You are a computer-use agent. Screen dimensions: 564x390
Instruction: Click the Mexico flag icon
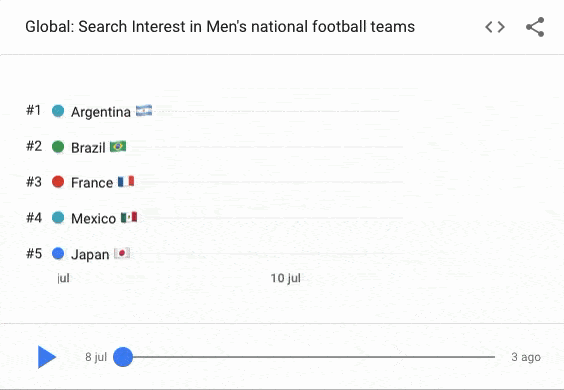(x=129, y=217)
